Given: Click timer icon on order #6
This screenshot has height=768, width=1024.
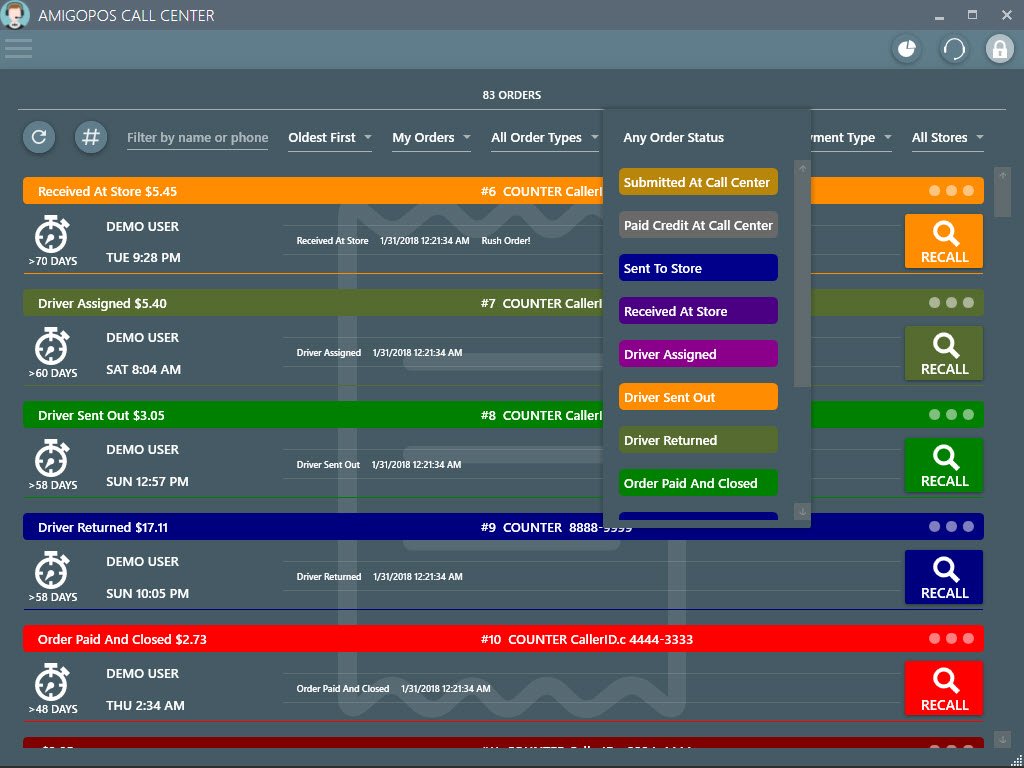Looking at the screenshot, I should point(52,235).
